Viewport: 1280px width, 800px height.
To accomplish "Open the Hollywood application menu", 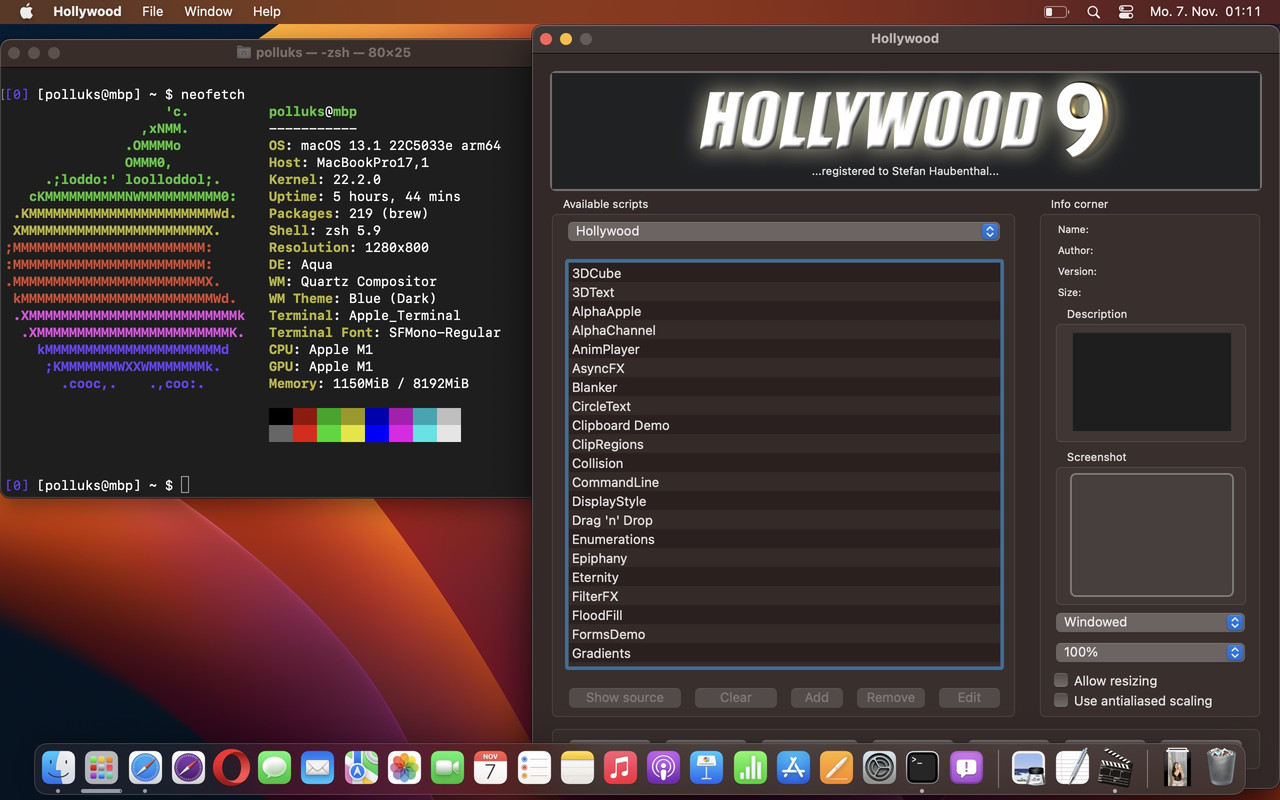I will tap(87, 12).
